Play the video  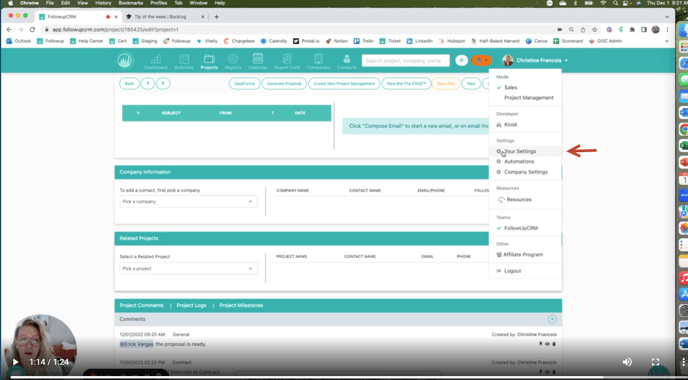tap(15, 362)
